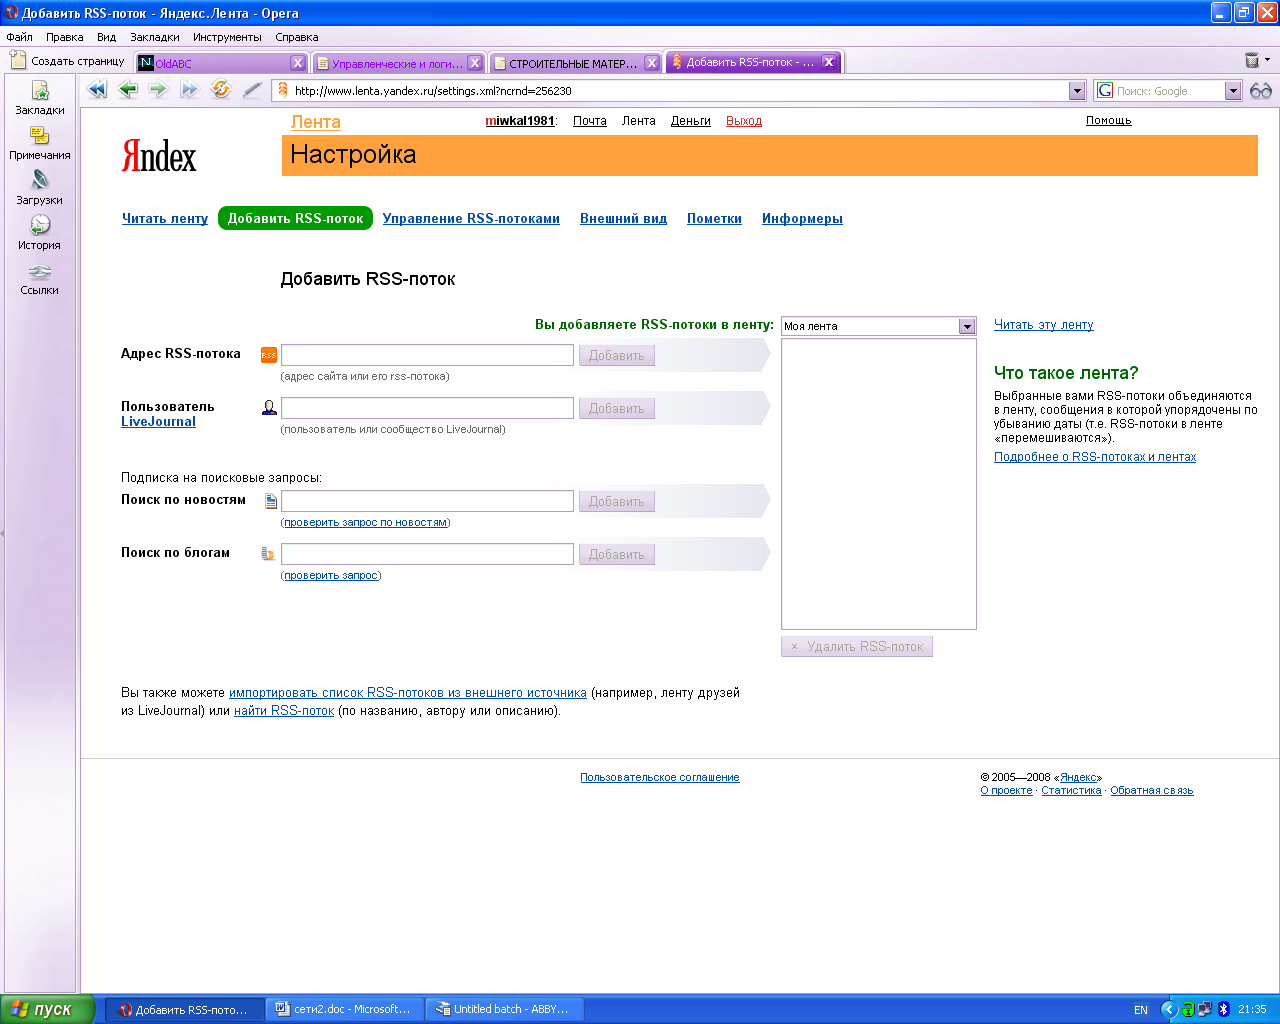Viewport: 1280px width, 1024px height.
Task: Click the Обратная связь footer link
Action: point(1152,790)
